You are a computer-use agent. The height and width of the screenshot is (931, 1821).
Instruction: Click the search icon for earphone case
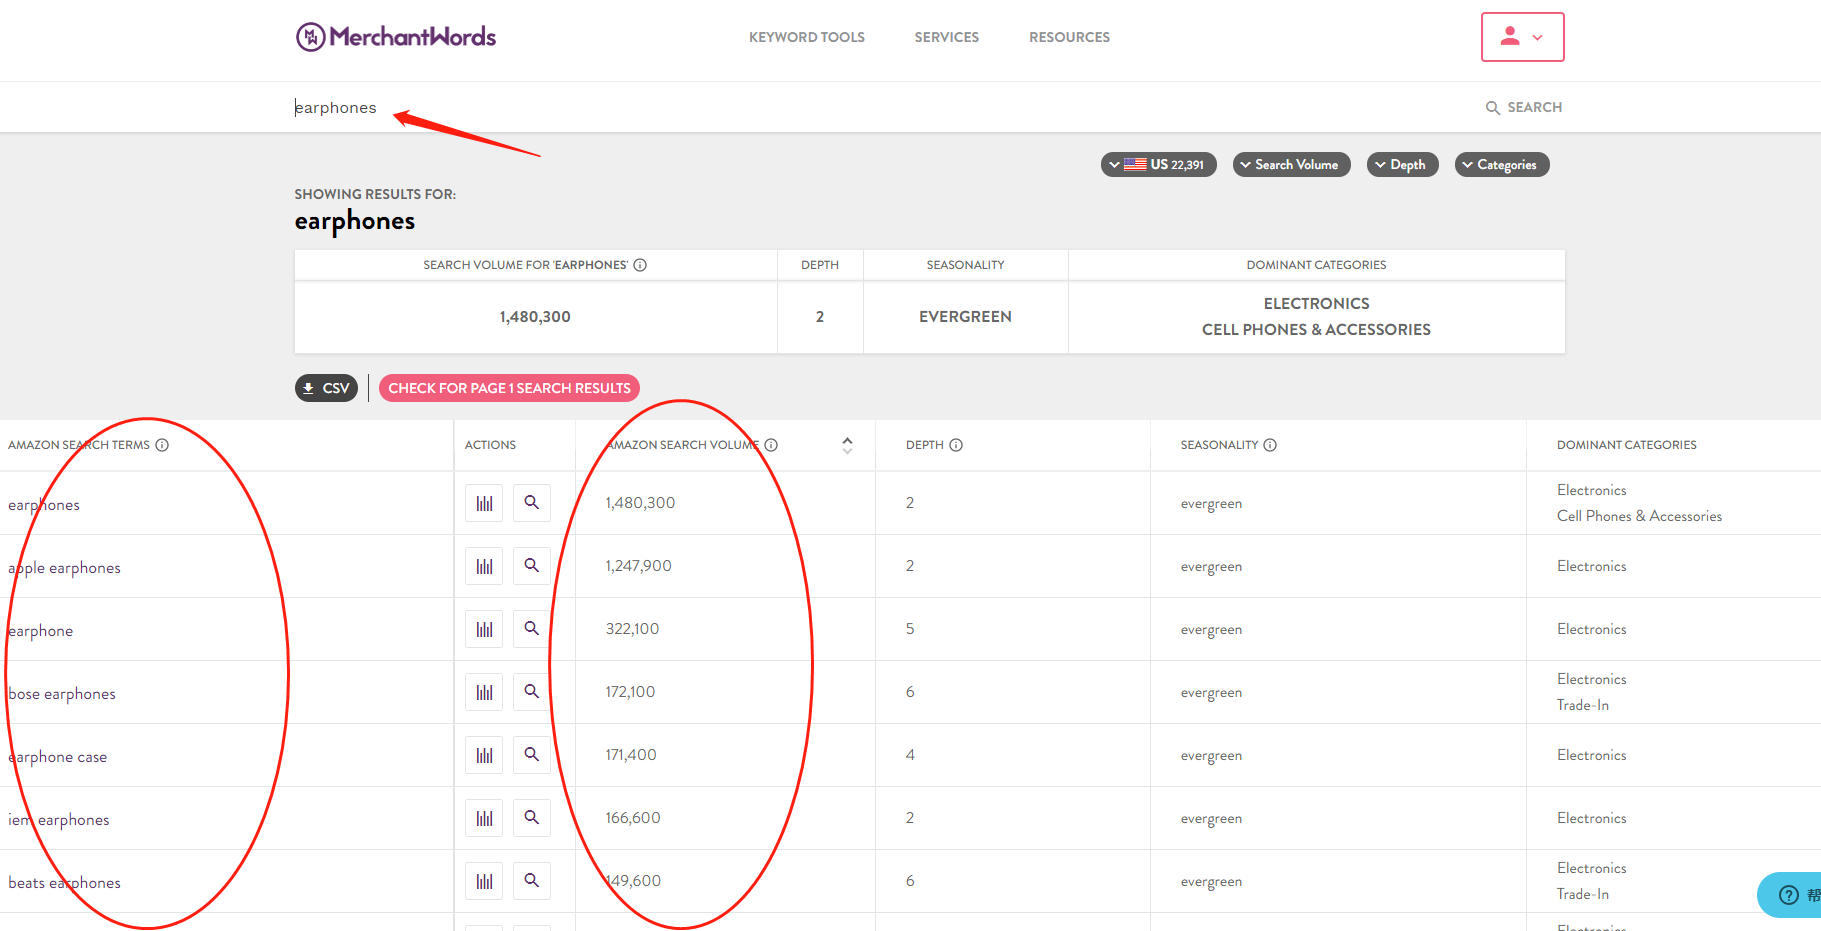[x=532, y=755]
